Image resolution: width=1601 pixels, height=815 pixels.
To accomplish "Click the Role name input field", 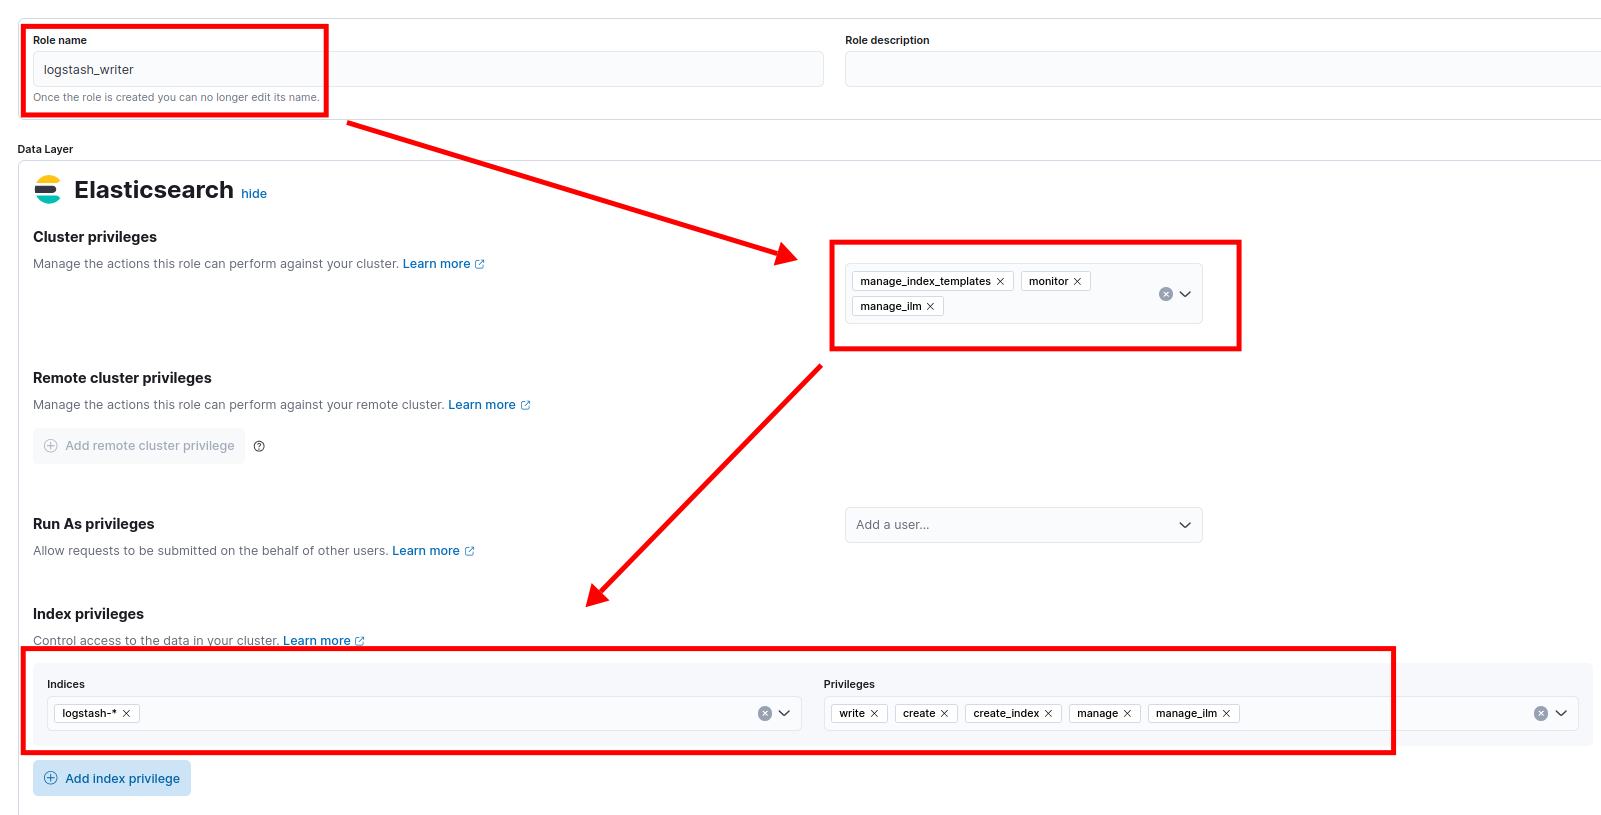I will tap(428, 69).
